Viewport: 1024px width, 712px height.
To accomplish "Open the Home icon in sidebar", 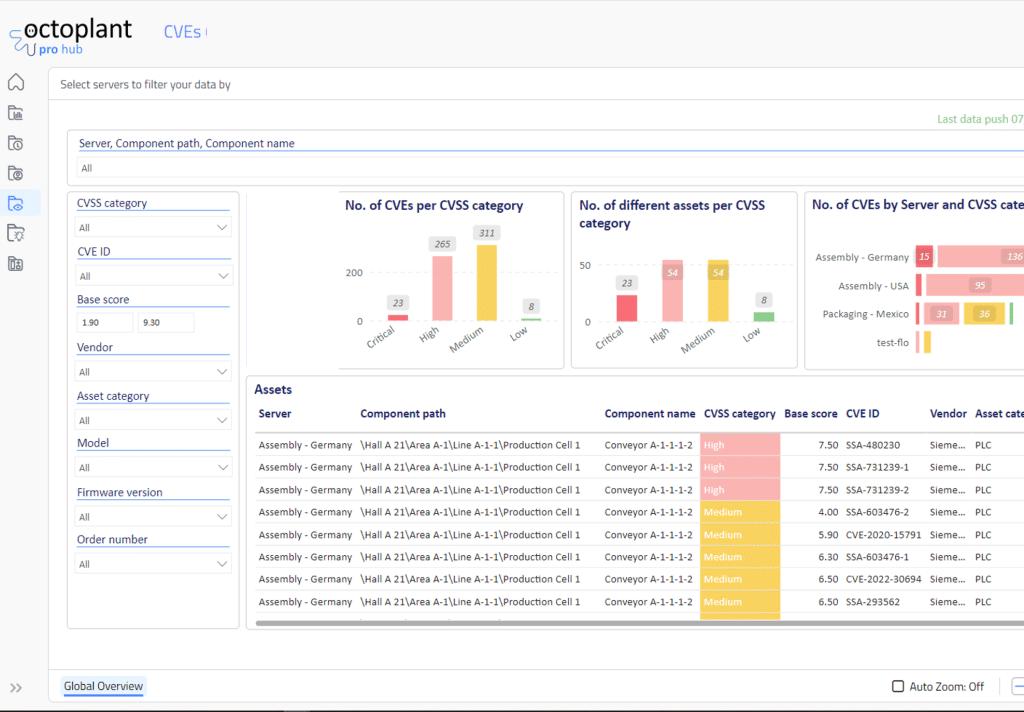I will [16, 82].
